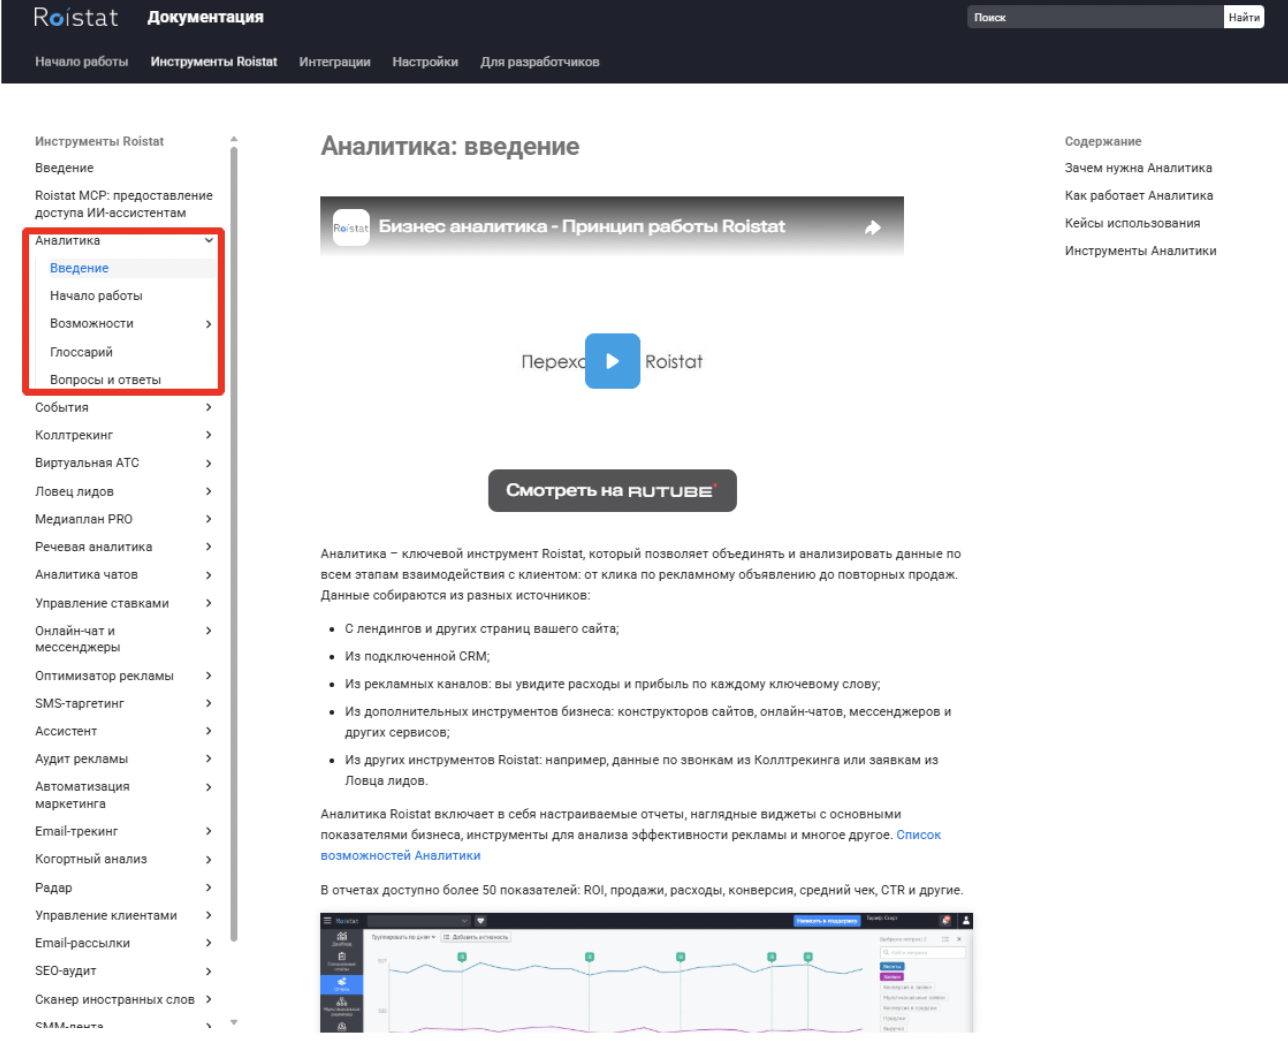Viewport: 1288px width, 1048px height.
Task: Open the Вопросы и ответы sidebar page
Action: coord(105,380)
